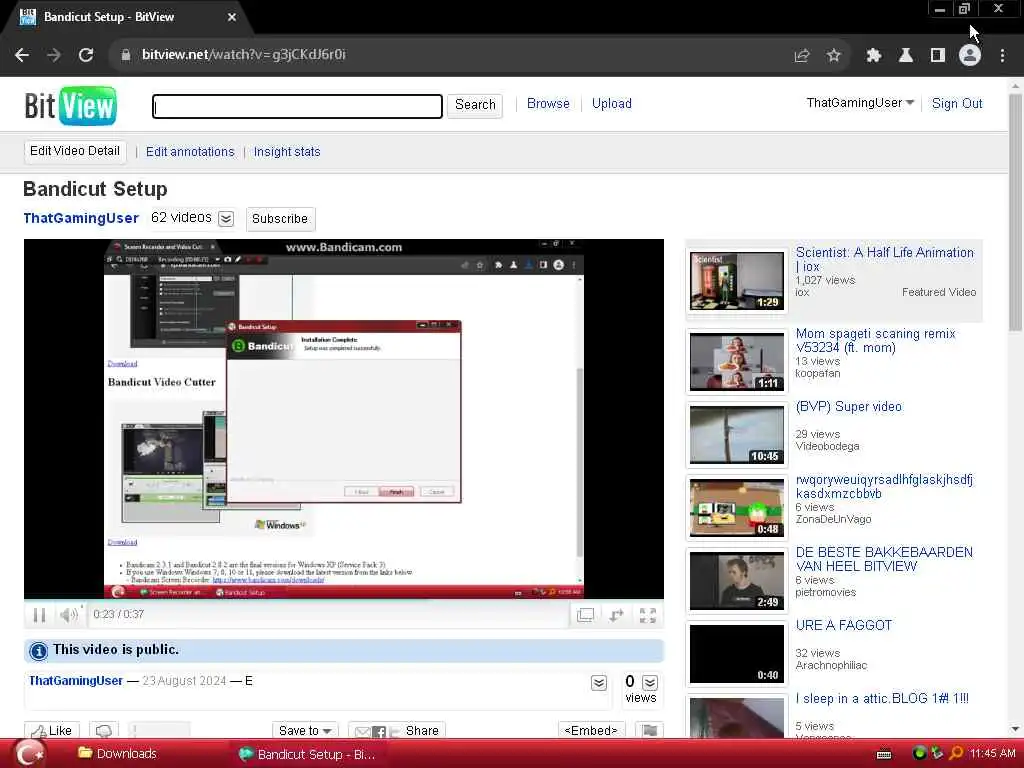Click the dislike thumbs-down button
The width and height of the screenshot is (1024, 768).
[104, 730]
